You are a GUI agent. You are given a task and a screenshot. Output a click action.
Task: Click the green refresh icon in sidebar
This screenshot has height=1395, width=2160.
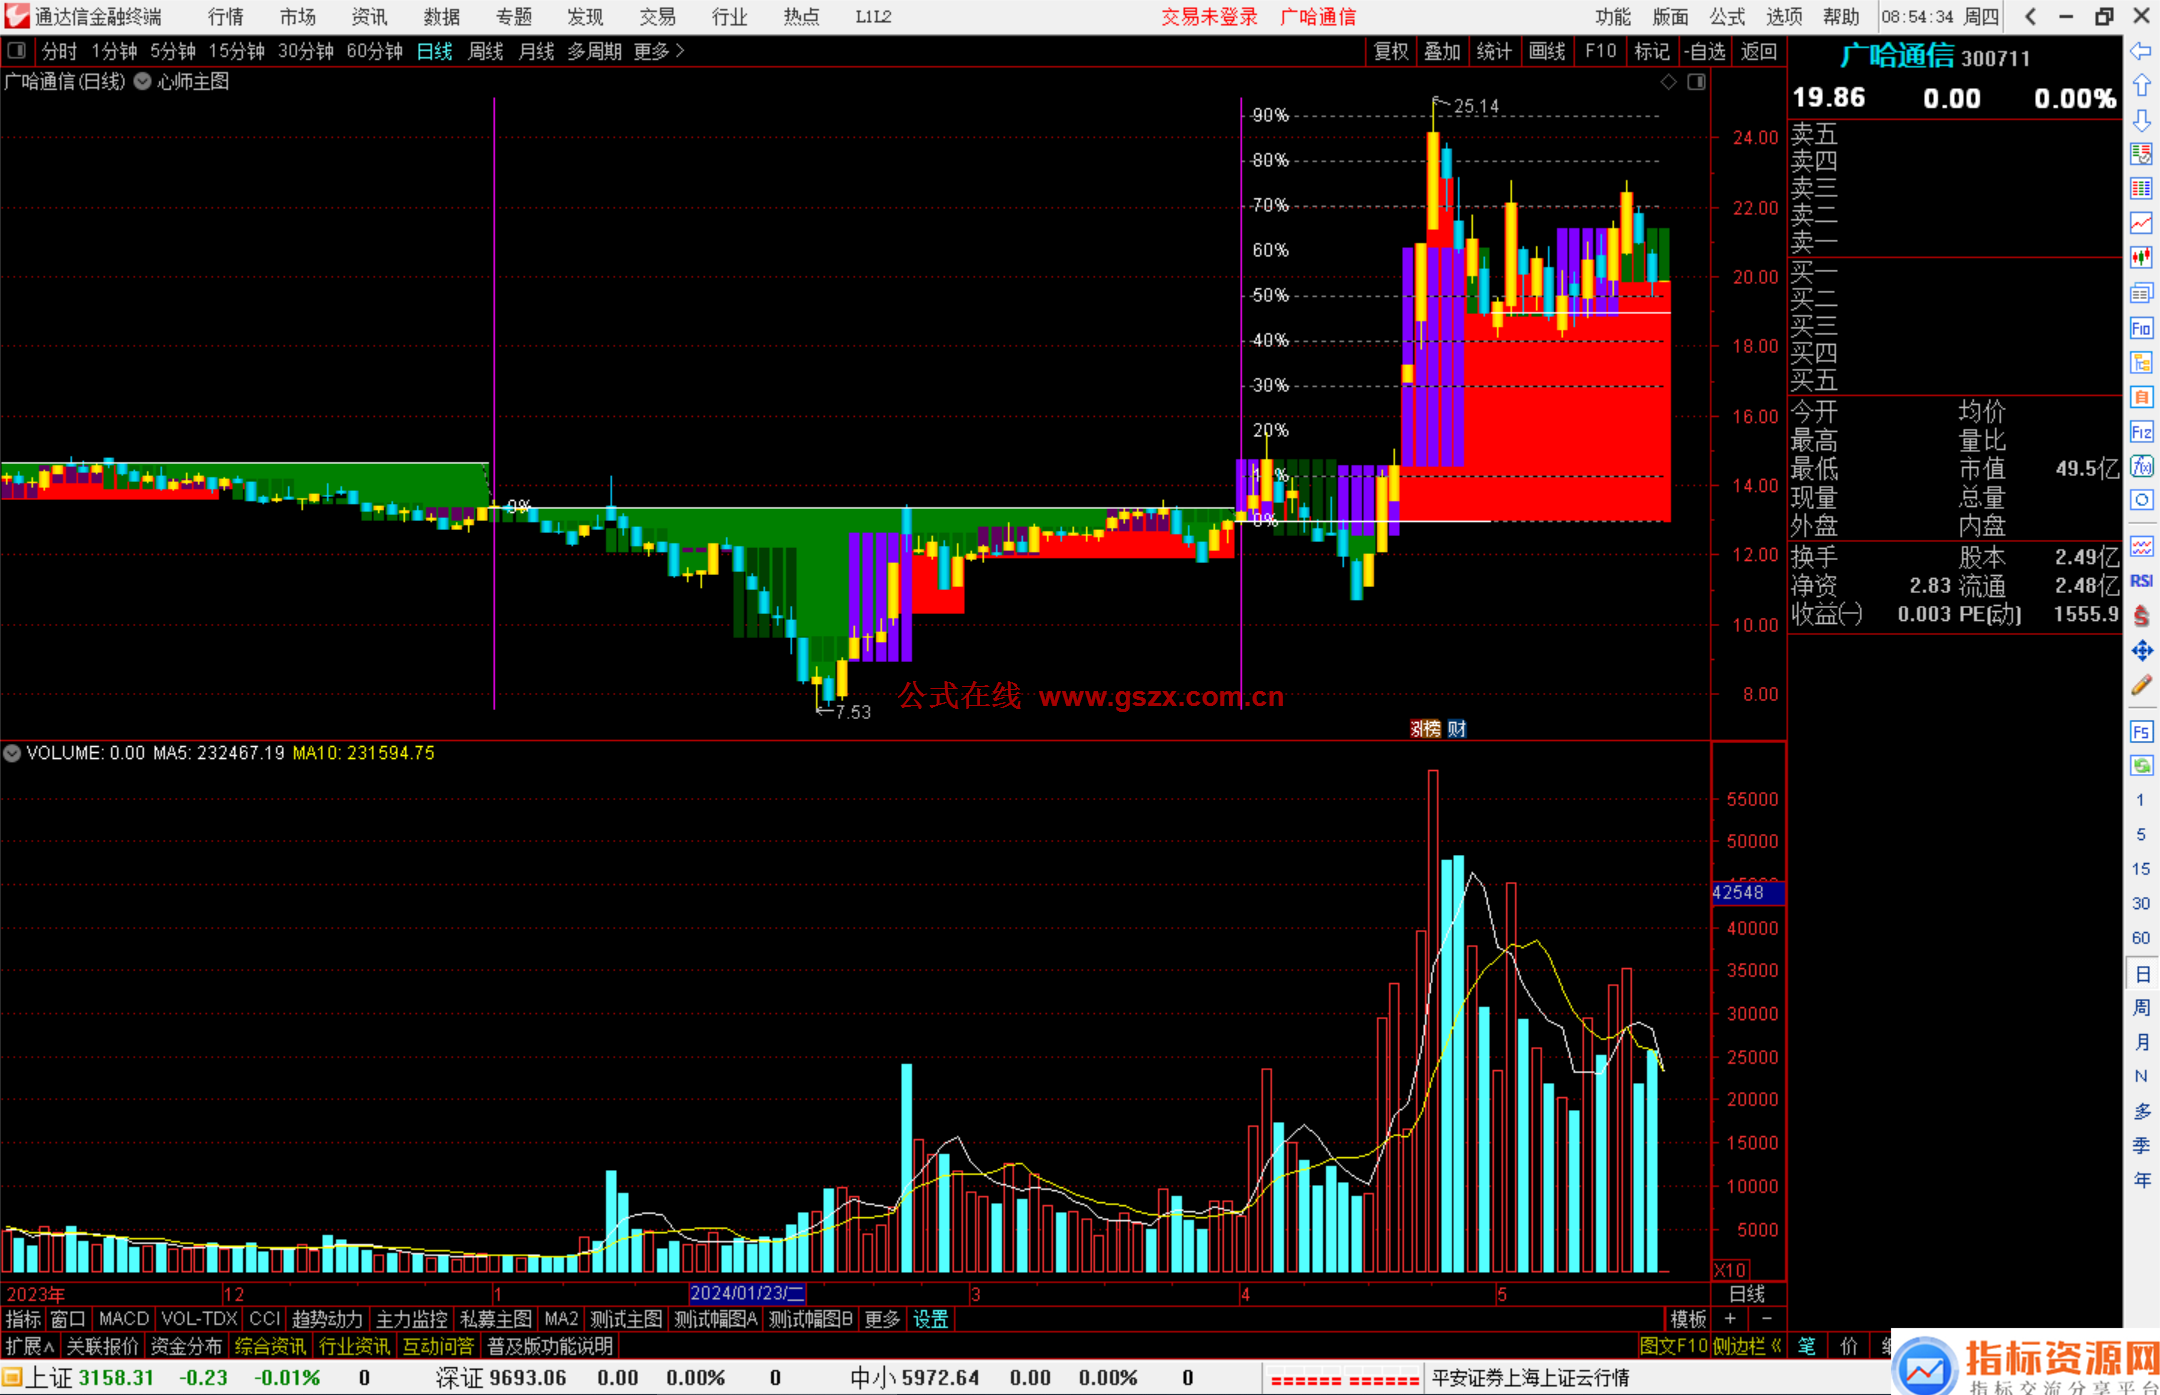coord(2141,766)
